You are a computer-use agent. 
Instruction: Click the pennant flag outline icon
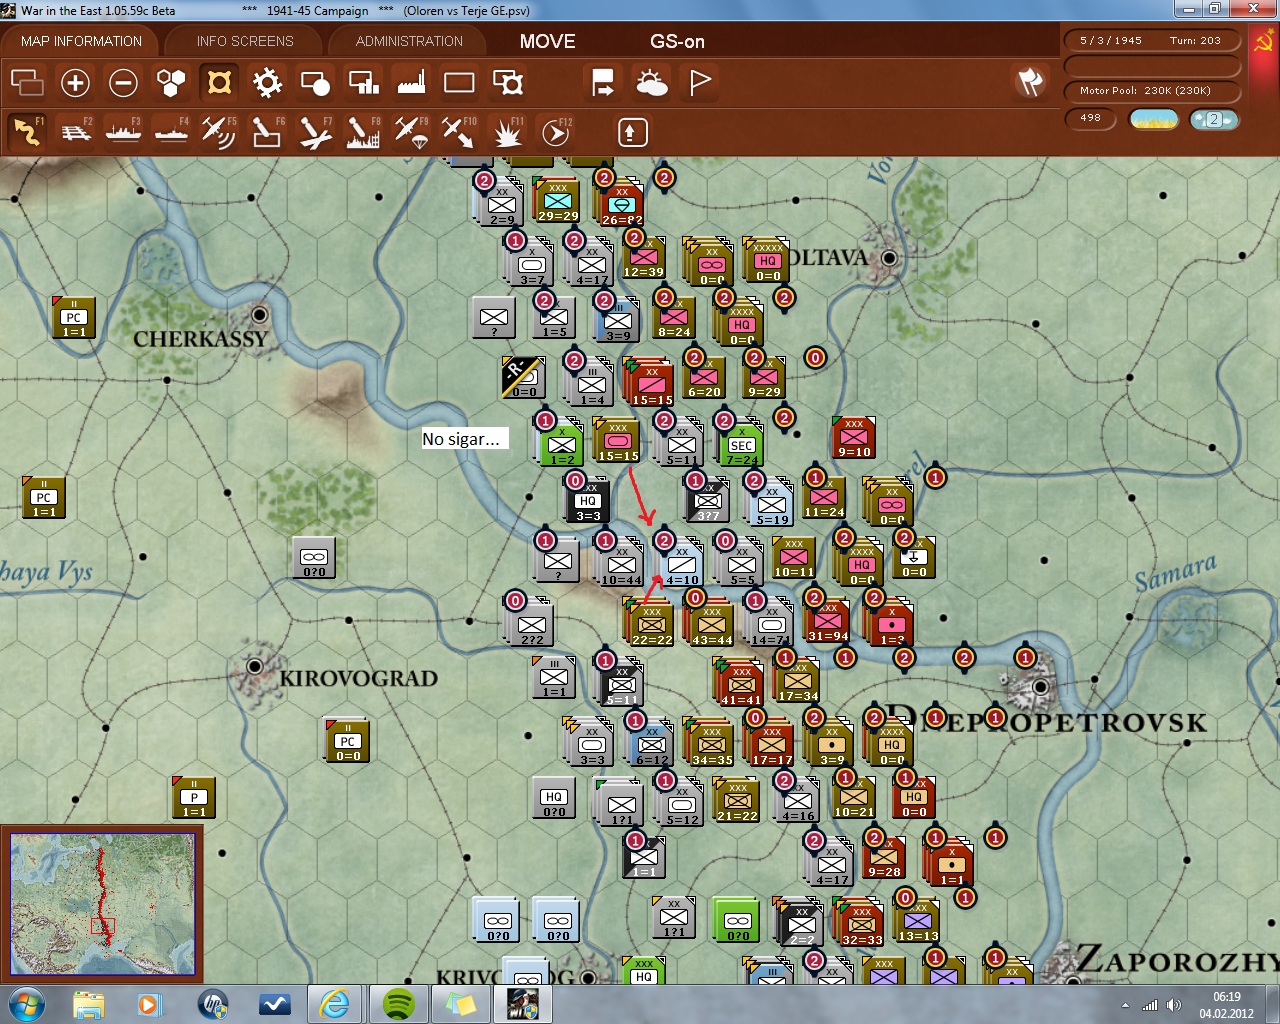coord(700,82)
